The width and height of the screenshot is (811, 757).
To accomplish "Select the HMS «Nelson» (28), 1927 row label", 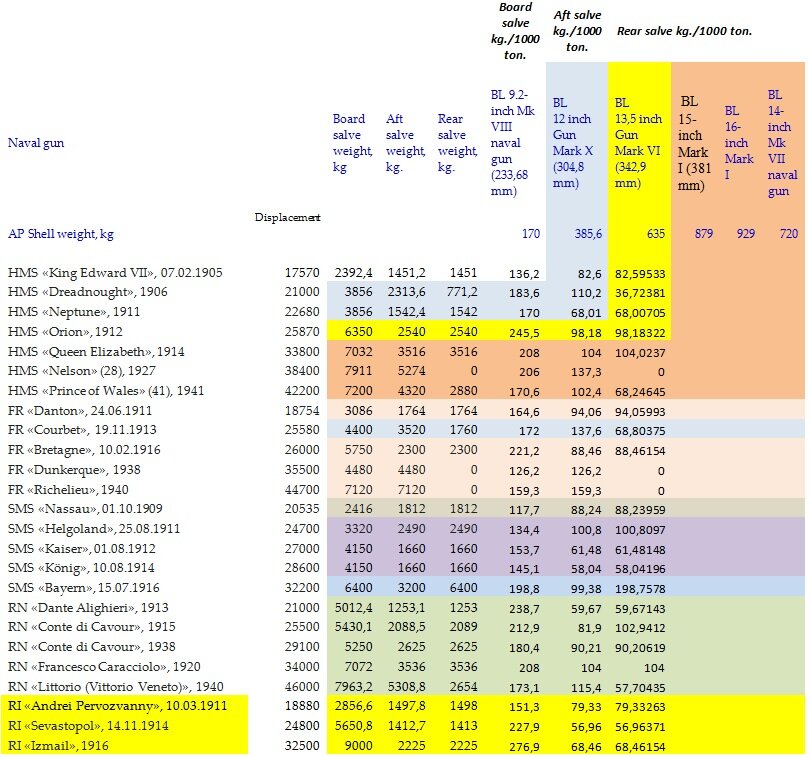I will [82, 371].
